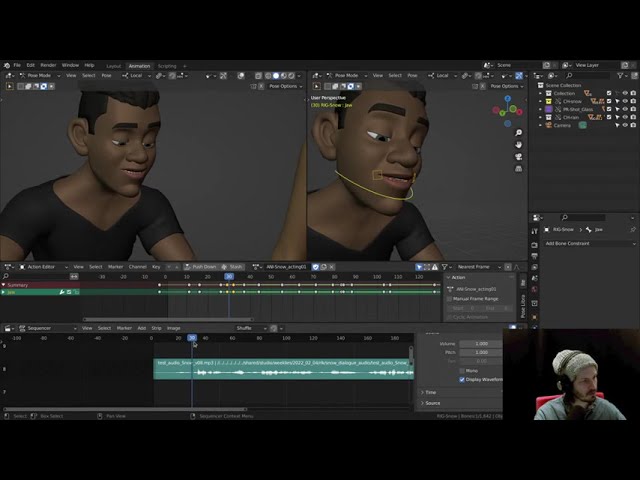Click the pan hand icon in right viewport

click(x=518, y=145)
